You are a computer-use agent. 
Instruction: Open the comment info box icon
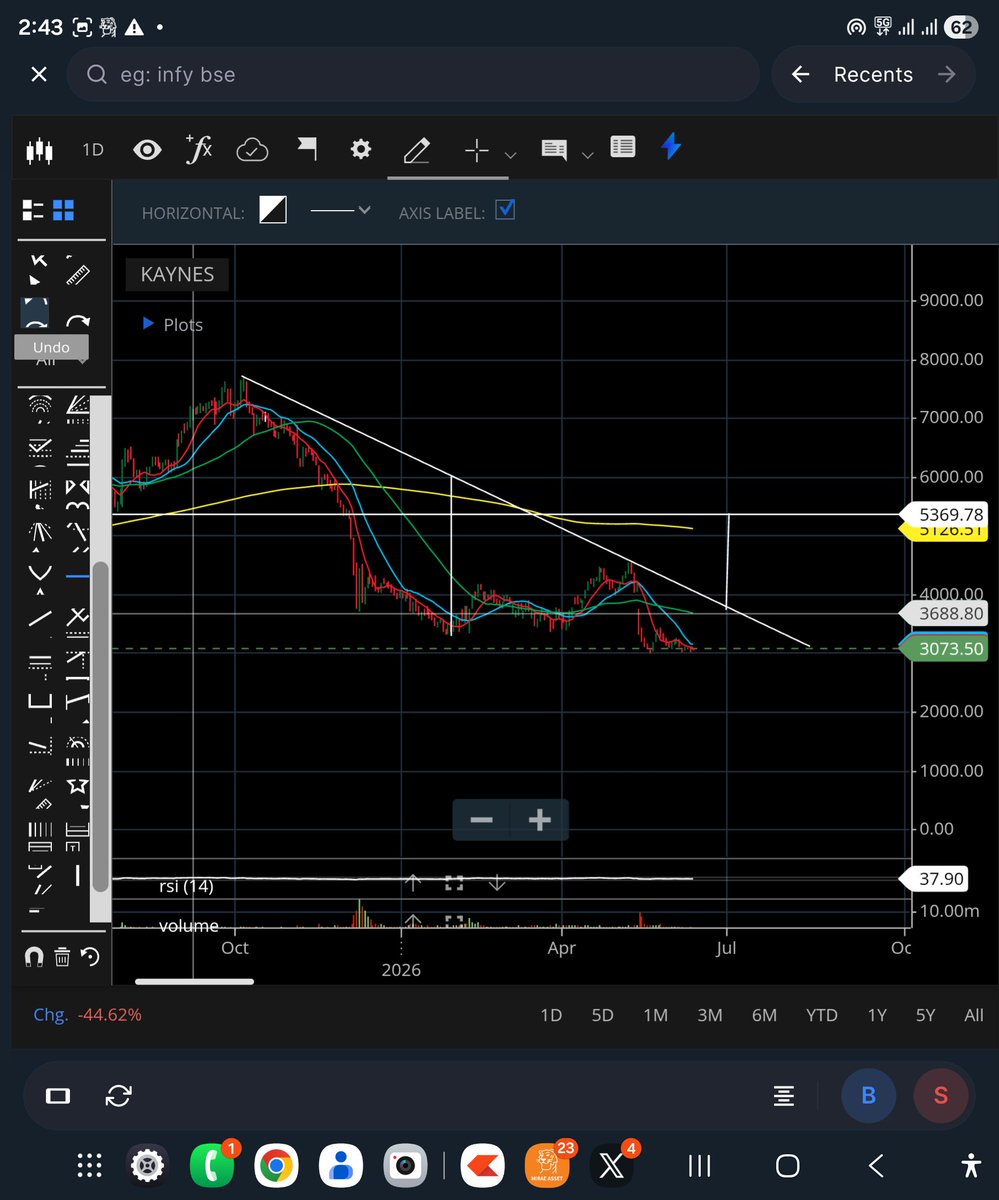[x=554, y=150]
